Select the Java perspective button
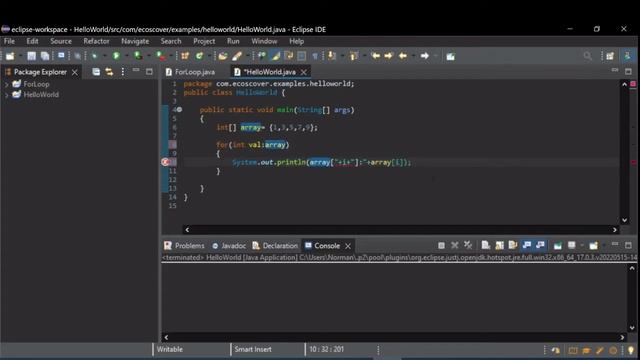The height and width of the screenshot is (360, 640). (627, 56)
